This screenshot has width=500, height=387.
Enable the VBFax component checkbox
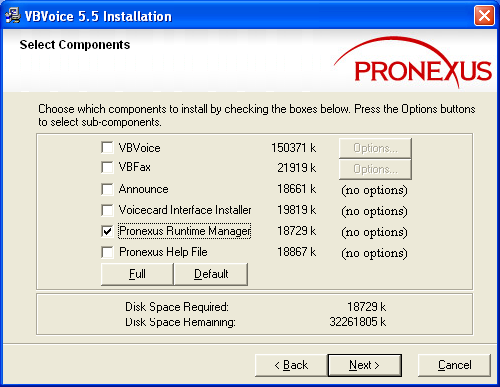[107, 167]
